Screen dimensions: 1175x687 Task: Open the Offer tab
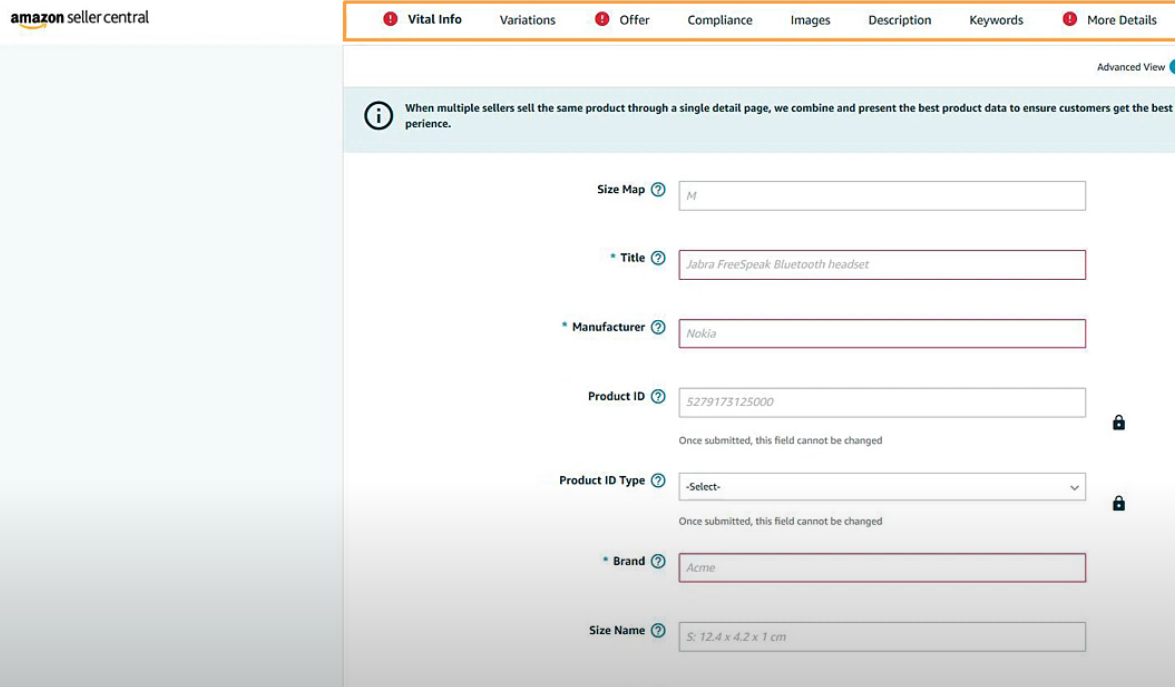(x=634, y=20)
